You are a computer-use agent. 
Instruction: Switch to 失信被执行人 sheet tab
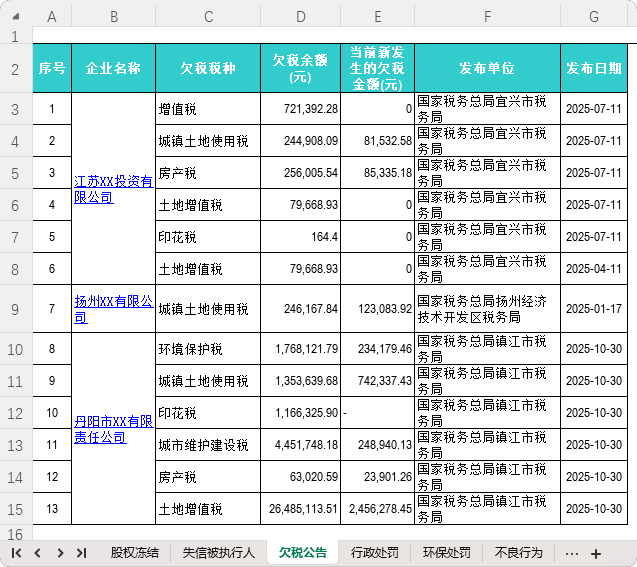219,553
